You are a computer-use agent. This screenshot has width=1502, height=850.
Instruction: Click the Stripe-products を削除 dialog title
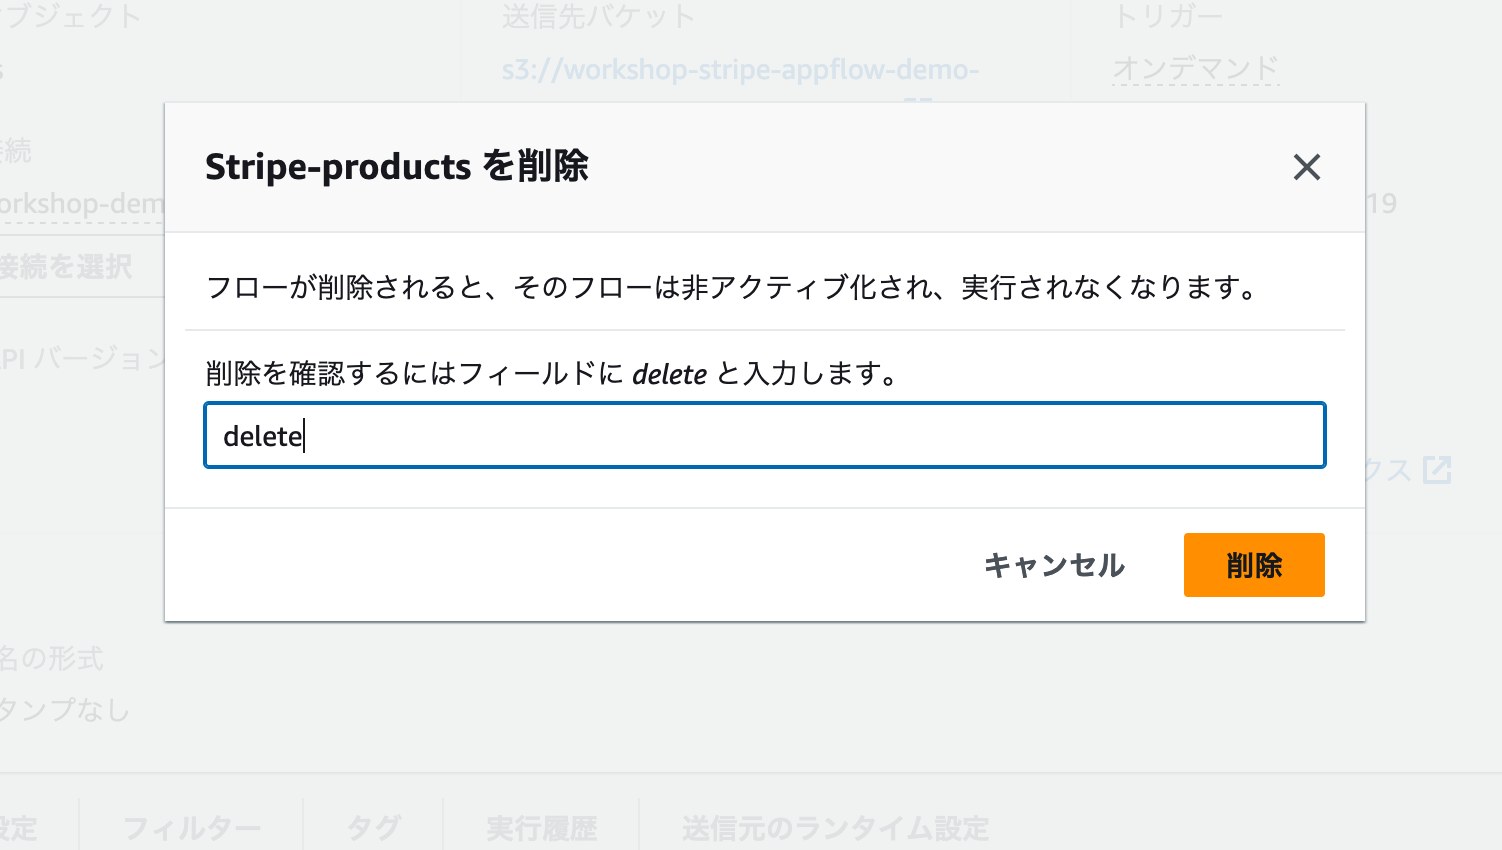397,167
